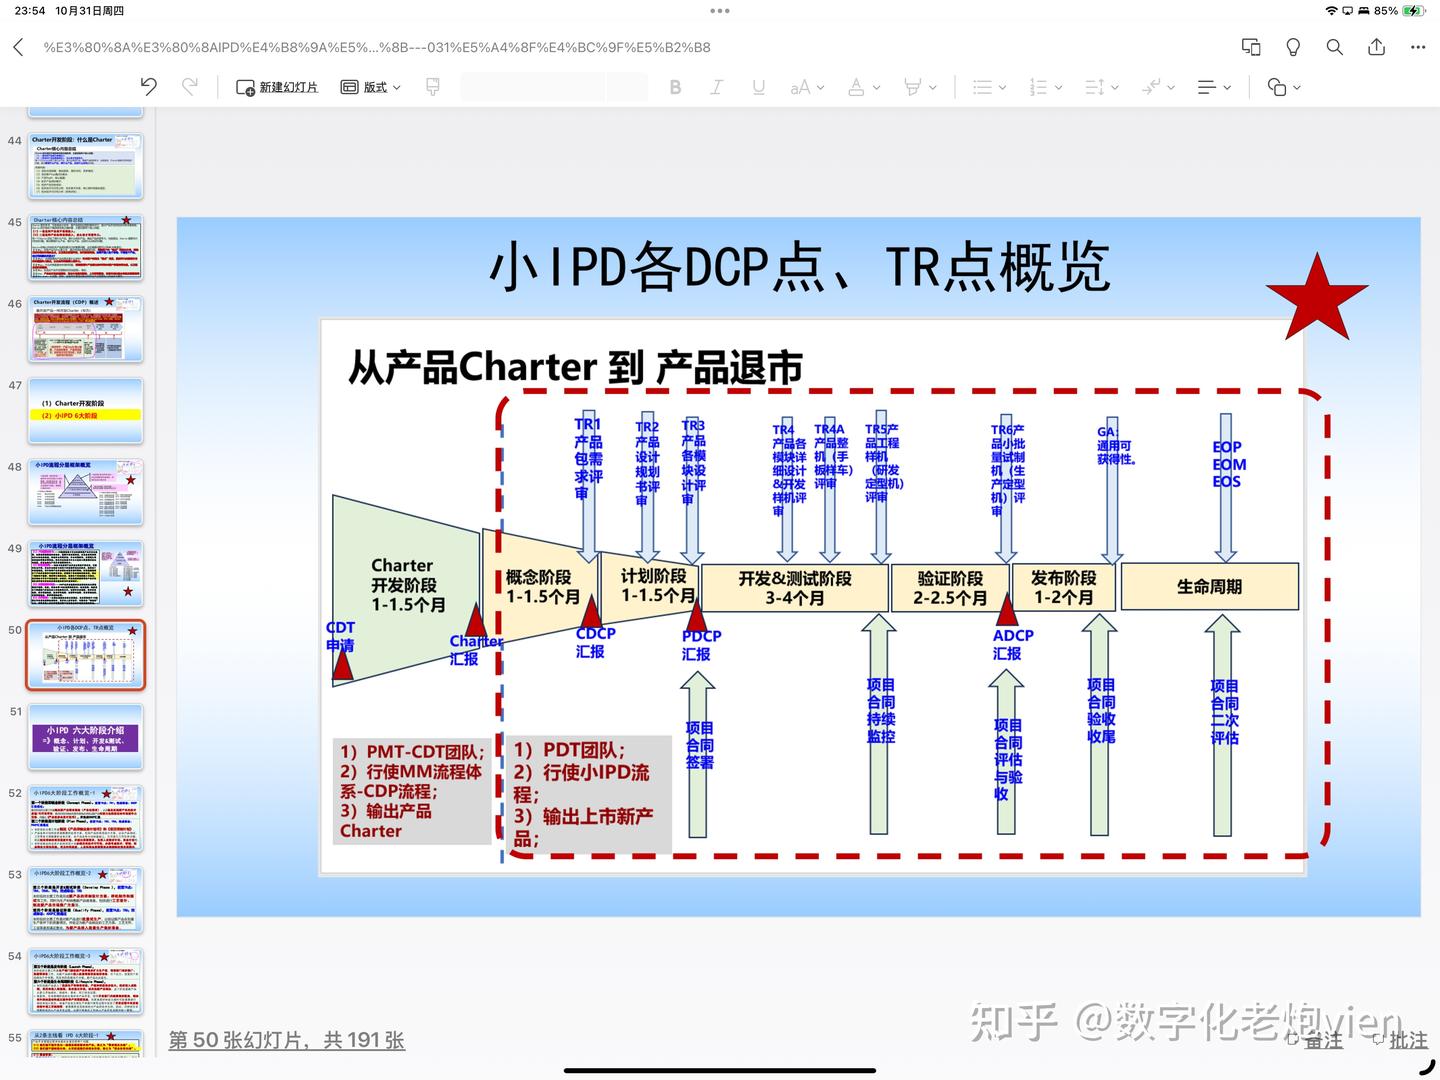Image resolution: width=1440 pixels, height=1080 pixels.
Task: Select slide 47 thumbnail in sidebar
Action: [85, 410]
